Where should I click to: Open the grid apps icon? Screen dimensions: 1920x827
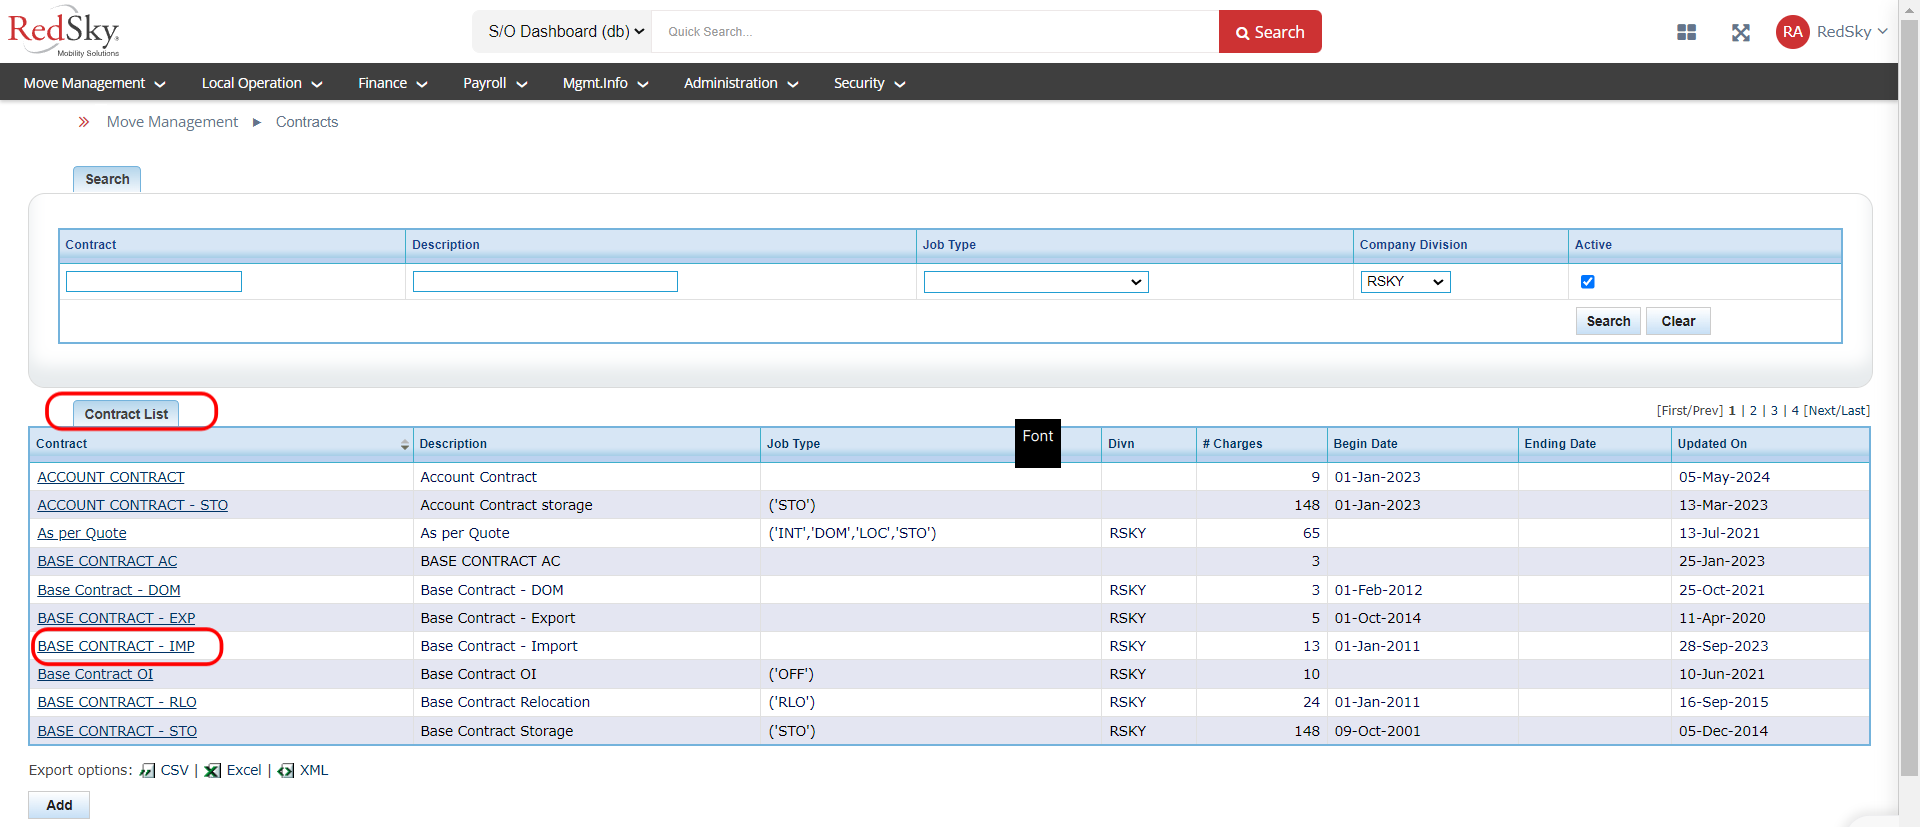click(x=1686, y=32)
